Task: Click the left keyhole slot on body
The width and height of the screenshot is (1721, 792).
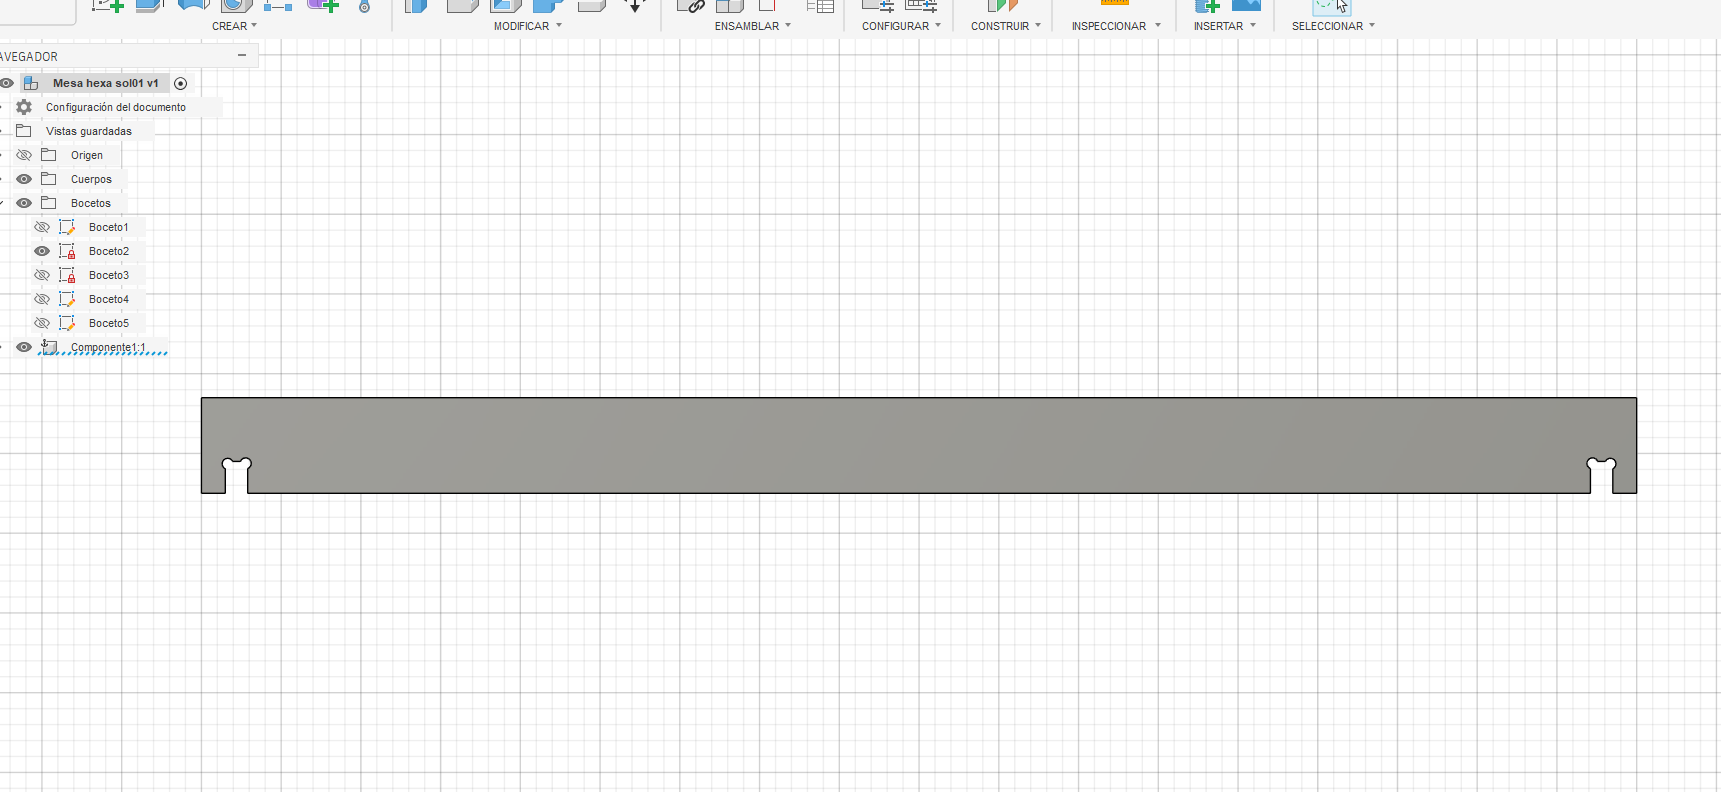Action: pos(237,475)
